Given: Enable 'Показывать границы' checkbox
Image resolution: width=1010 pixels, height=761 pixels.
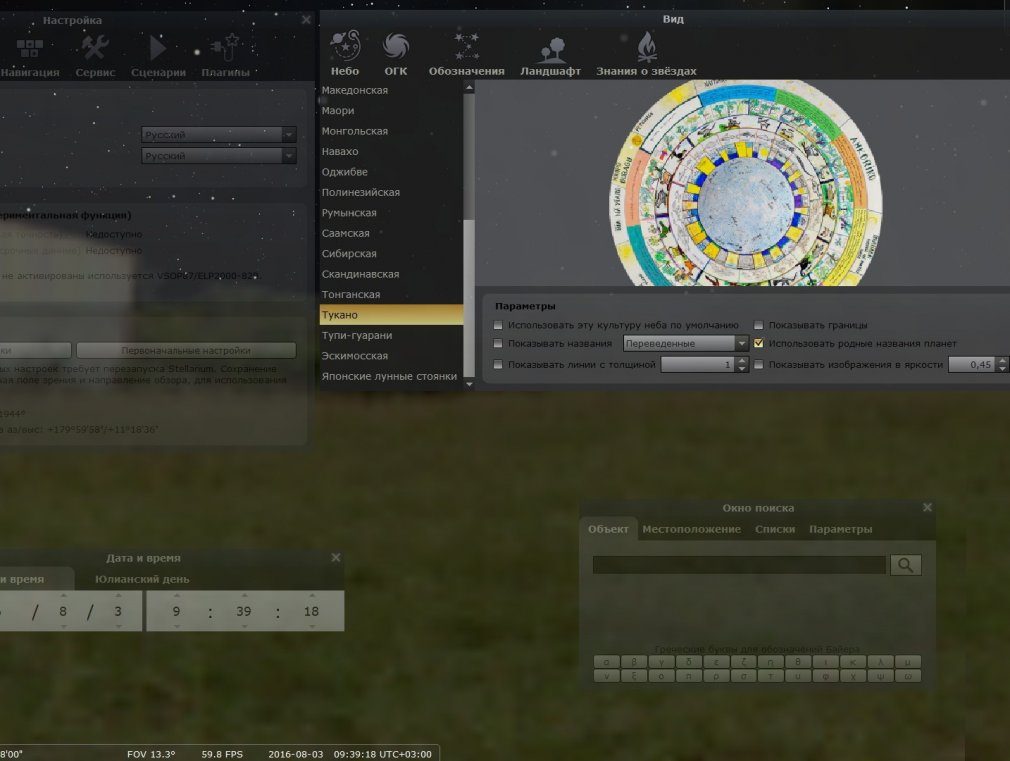Looking at the screenshot, I should click(x=759, y=325).
